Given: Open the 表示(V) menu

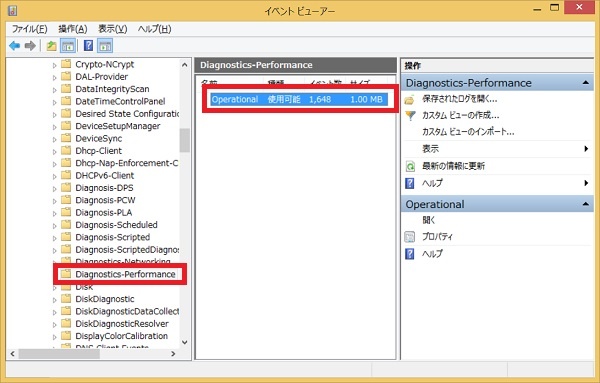Looking at the screenshot, I should pyautogui.click(x=112, y=29).
